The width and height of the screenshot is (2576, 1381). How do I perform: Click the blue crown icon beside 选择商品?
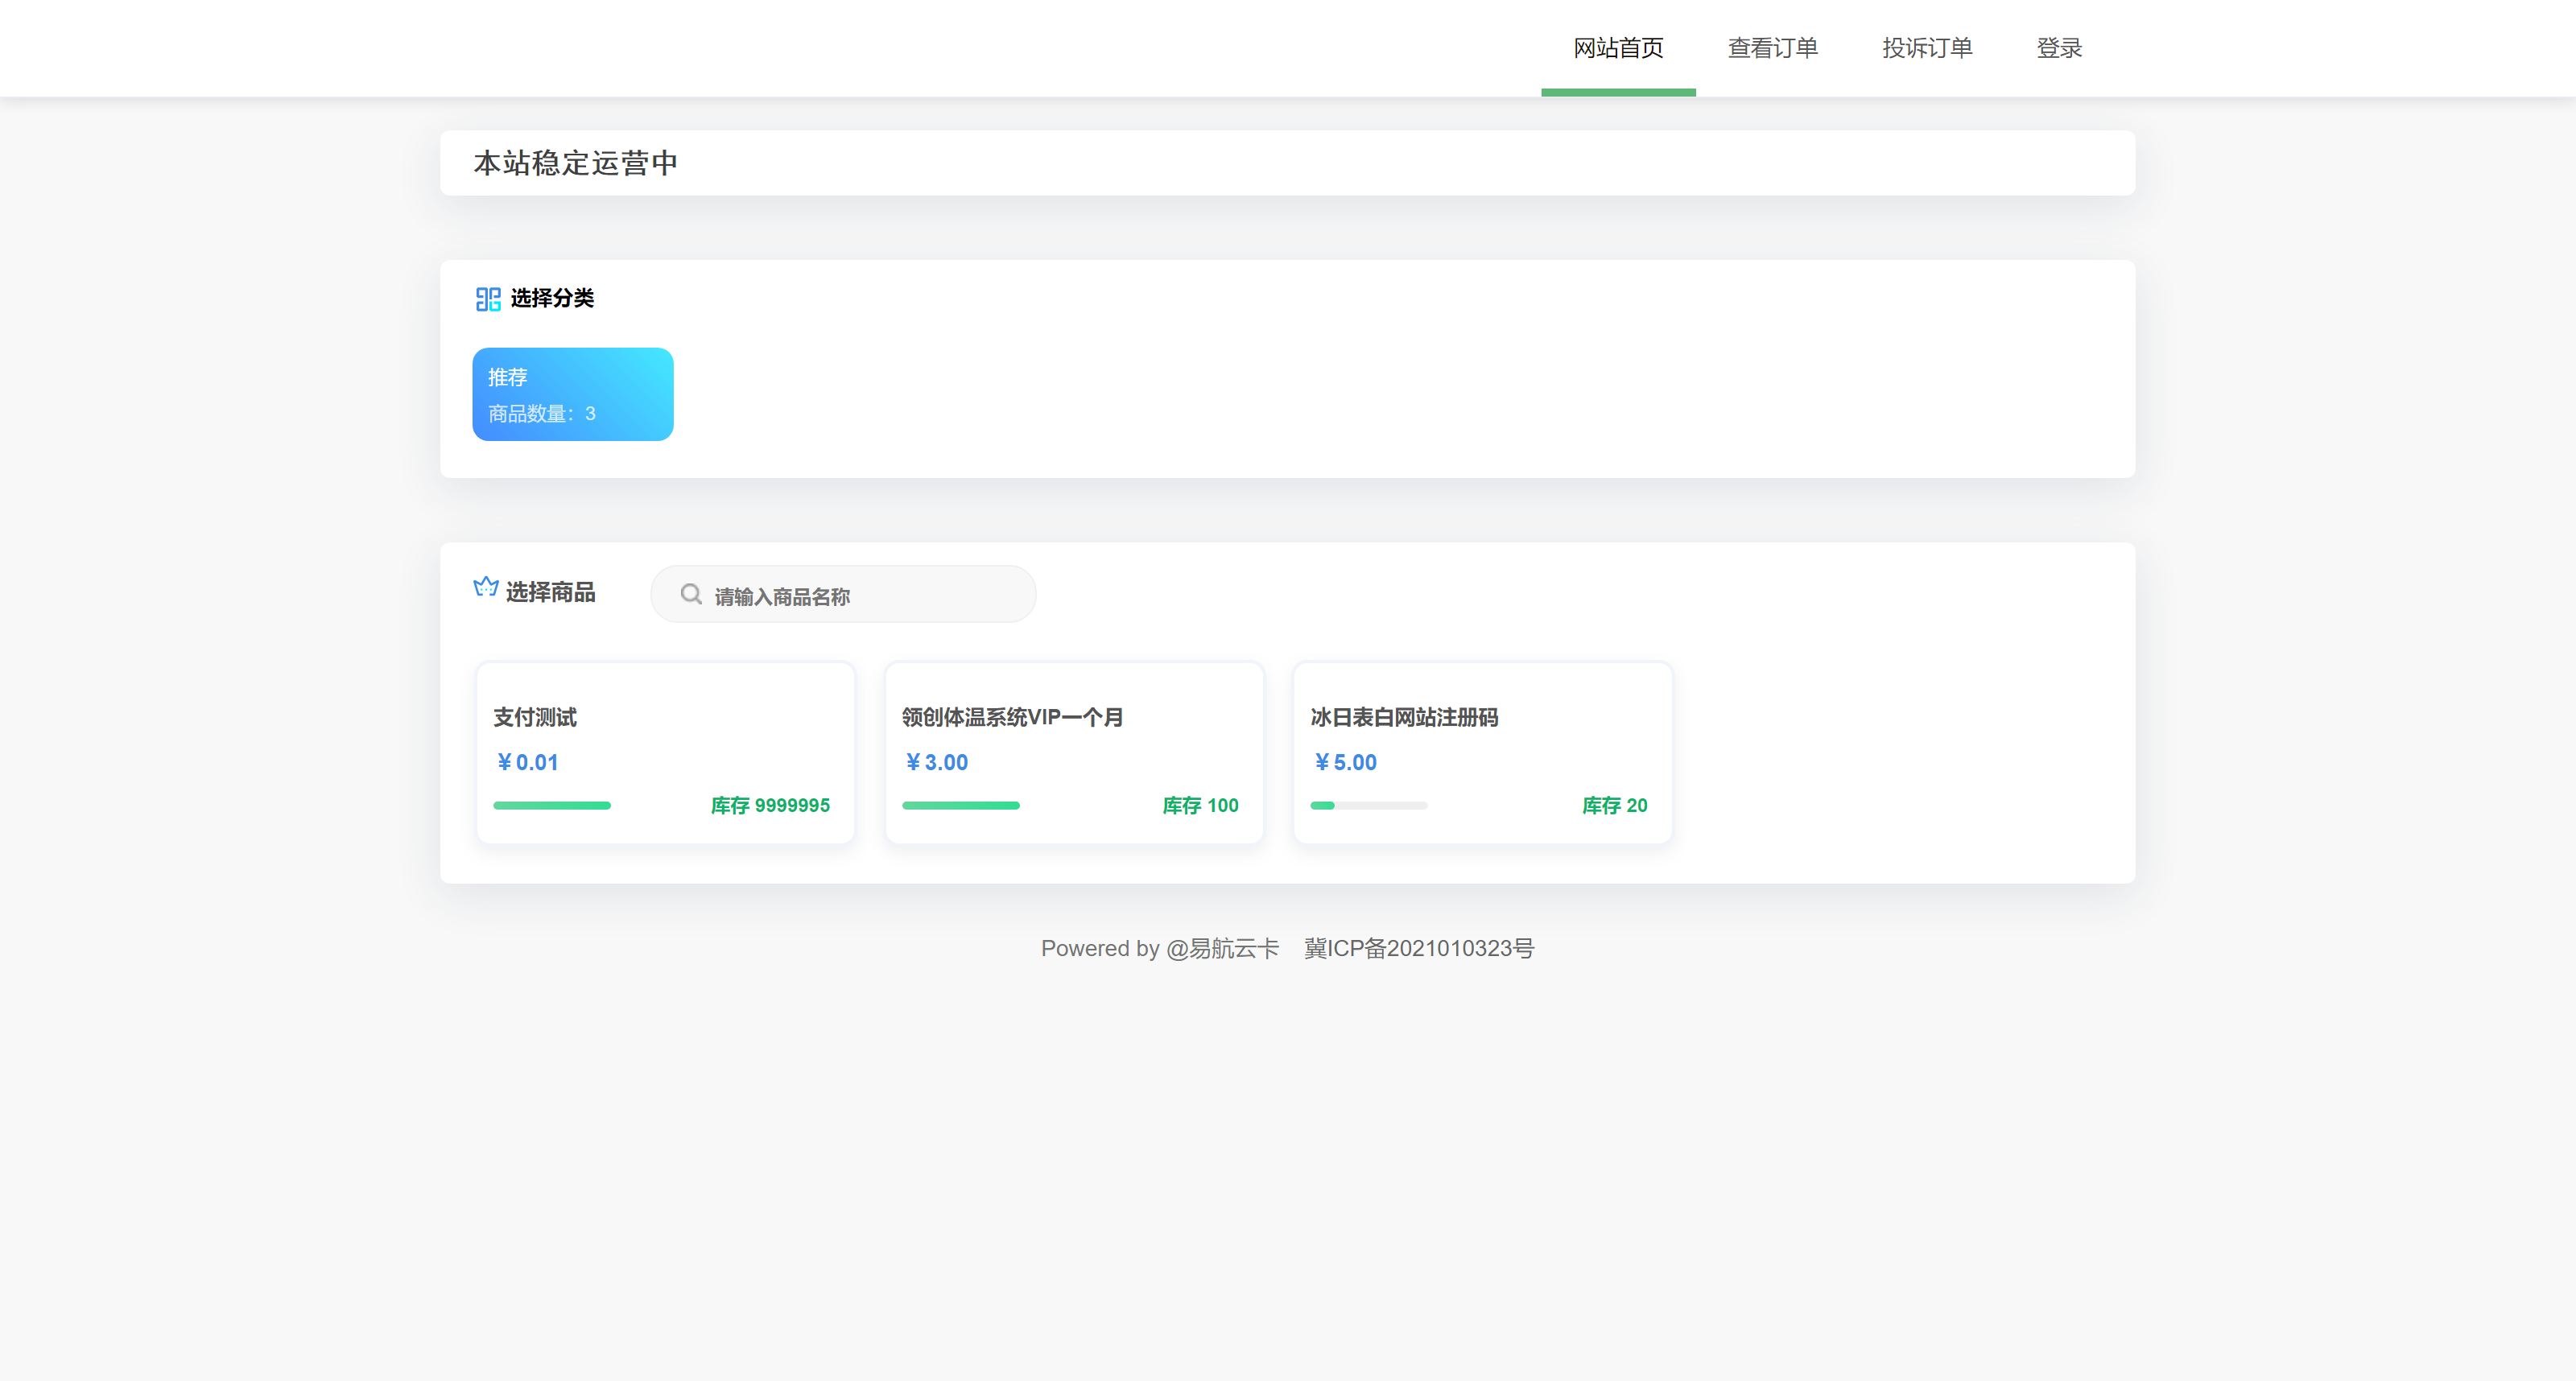[x=486, y=589]
